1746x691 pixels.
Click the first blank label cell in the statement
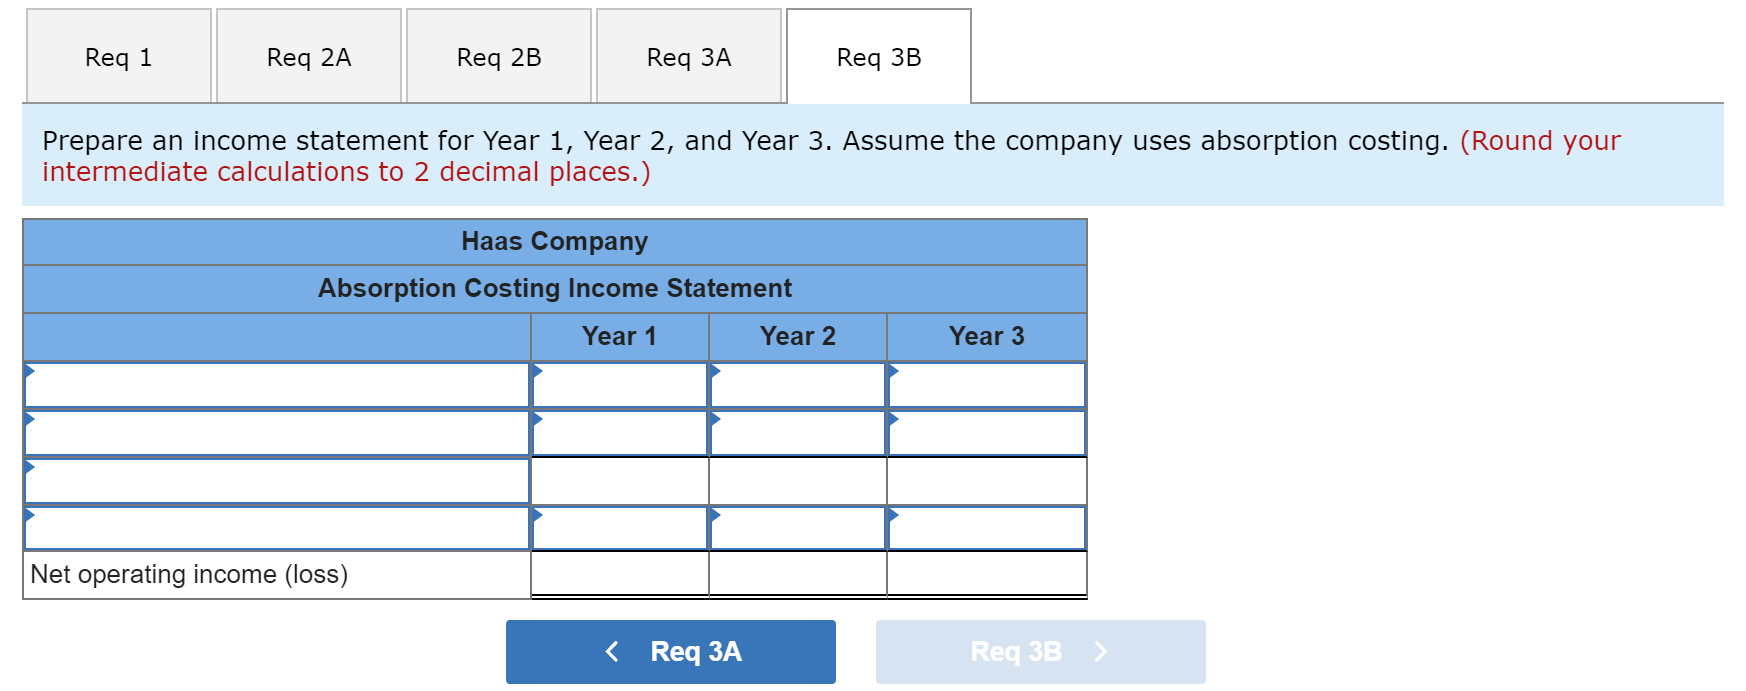(x=277, y=385)
